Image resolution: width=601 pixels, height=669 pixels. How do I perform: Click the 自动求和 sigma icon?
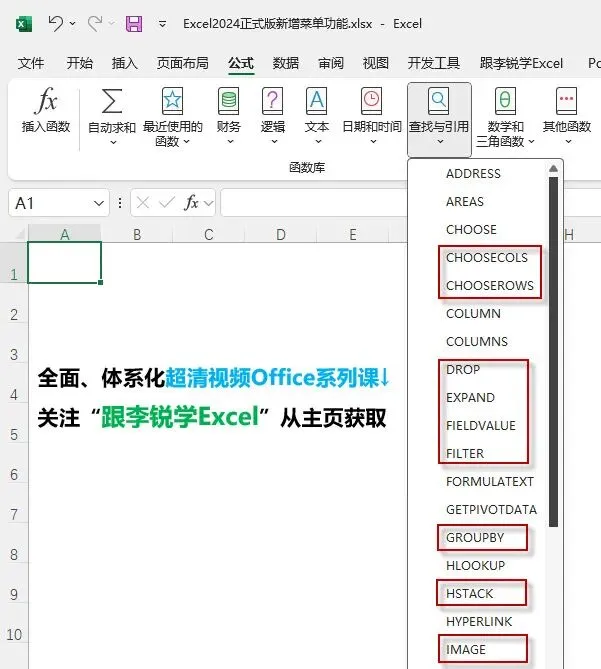(x=112, y=101)
